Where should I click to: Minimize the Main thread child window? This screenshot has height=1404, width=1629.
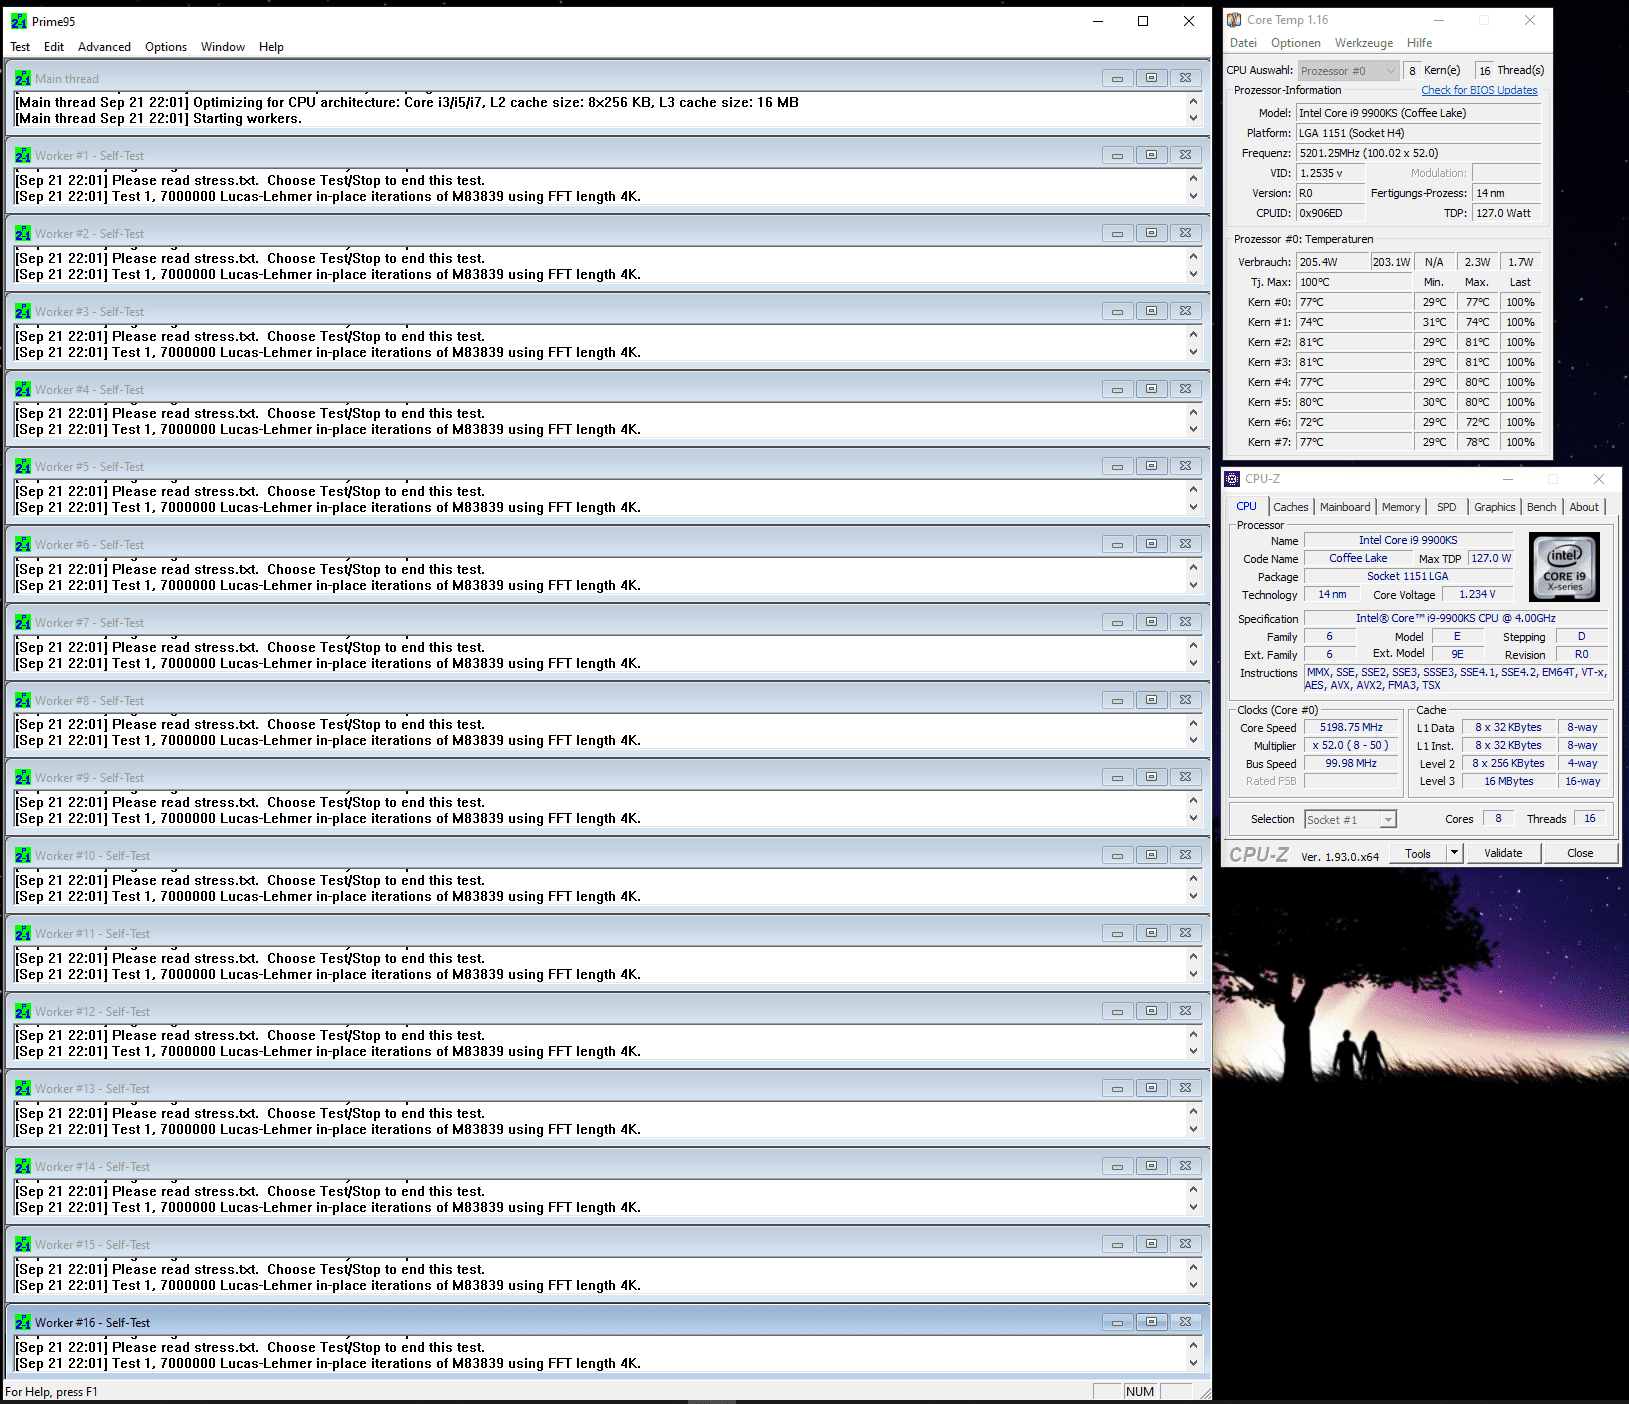1117,78
